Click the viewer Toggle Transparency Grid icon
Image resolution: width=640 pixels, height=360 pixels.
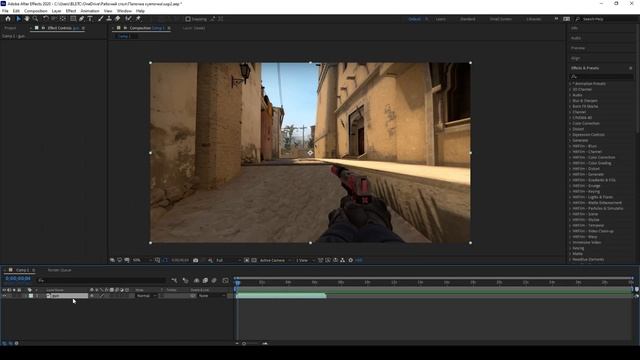(254, 260)
